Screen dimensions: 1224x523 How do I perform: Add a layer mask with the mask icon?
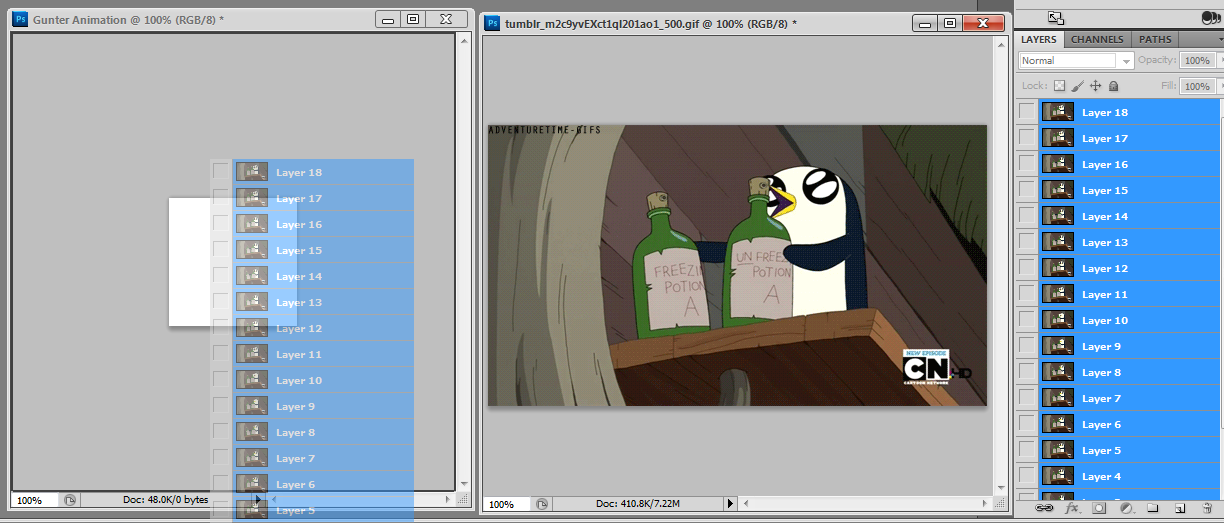click(x=1099, y=508)
